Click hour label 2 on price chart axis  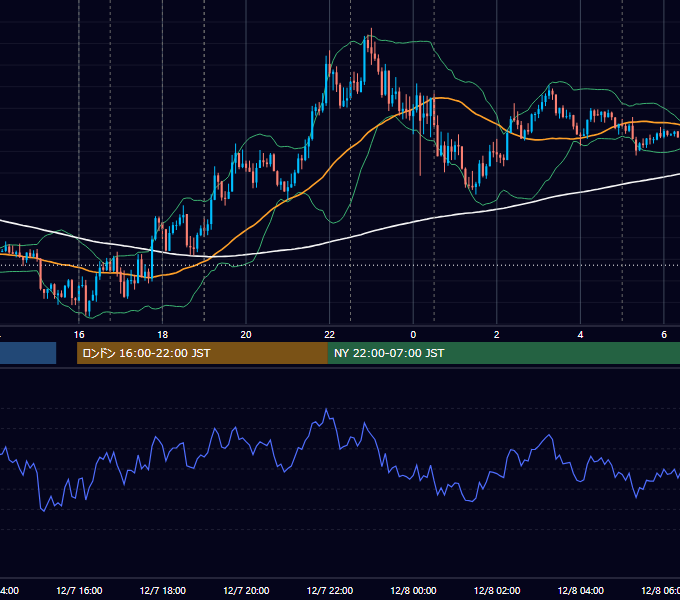point(497,334)
